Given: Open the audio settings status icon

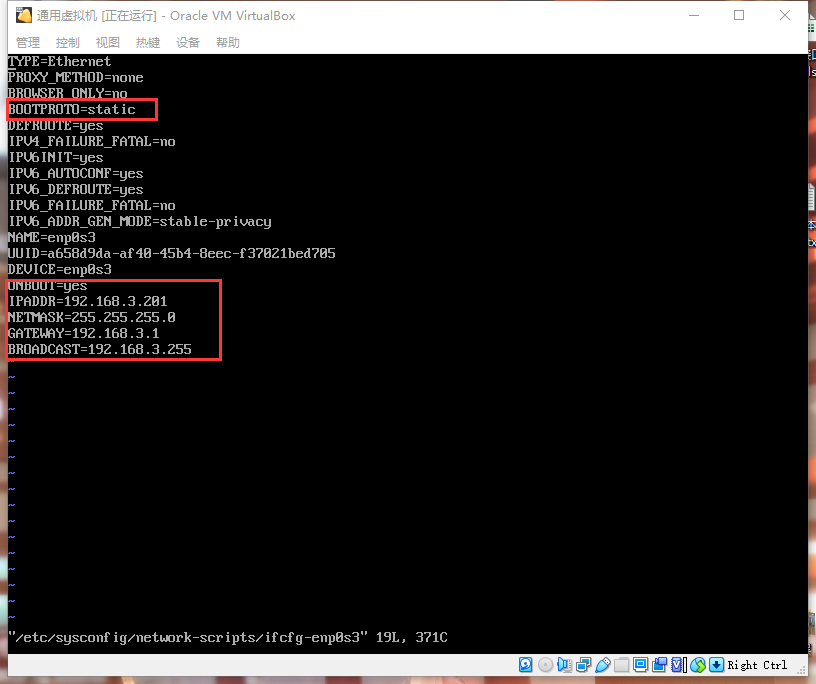Looking at the screenshot, I should pos(564,665).
